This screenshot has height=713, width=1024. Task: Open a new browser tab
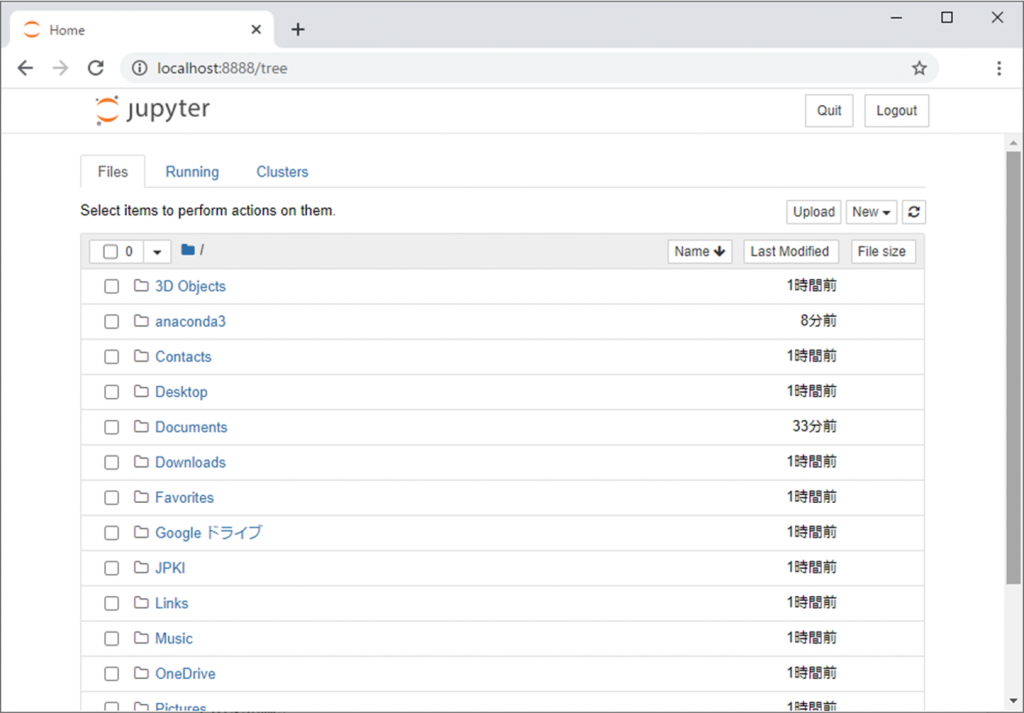click(x=297, y=30)
